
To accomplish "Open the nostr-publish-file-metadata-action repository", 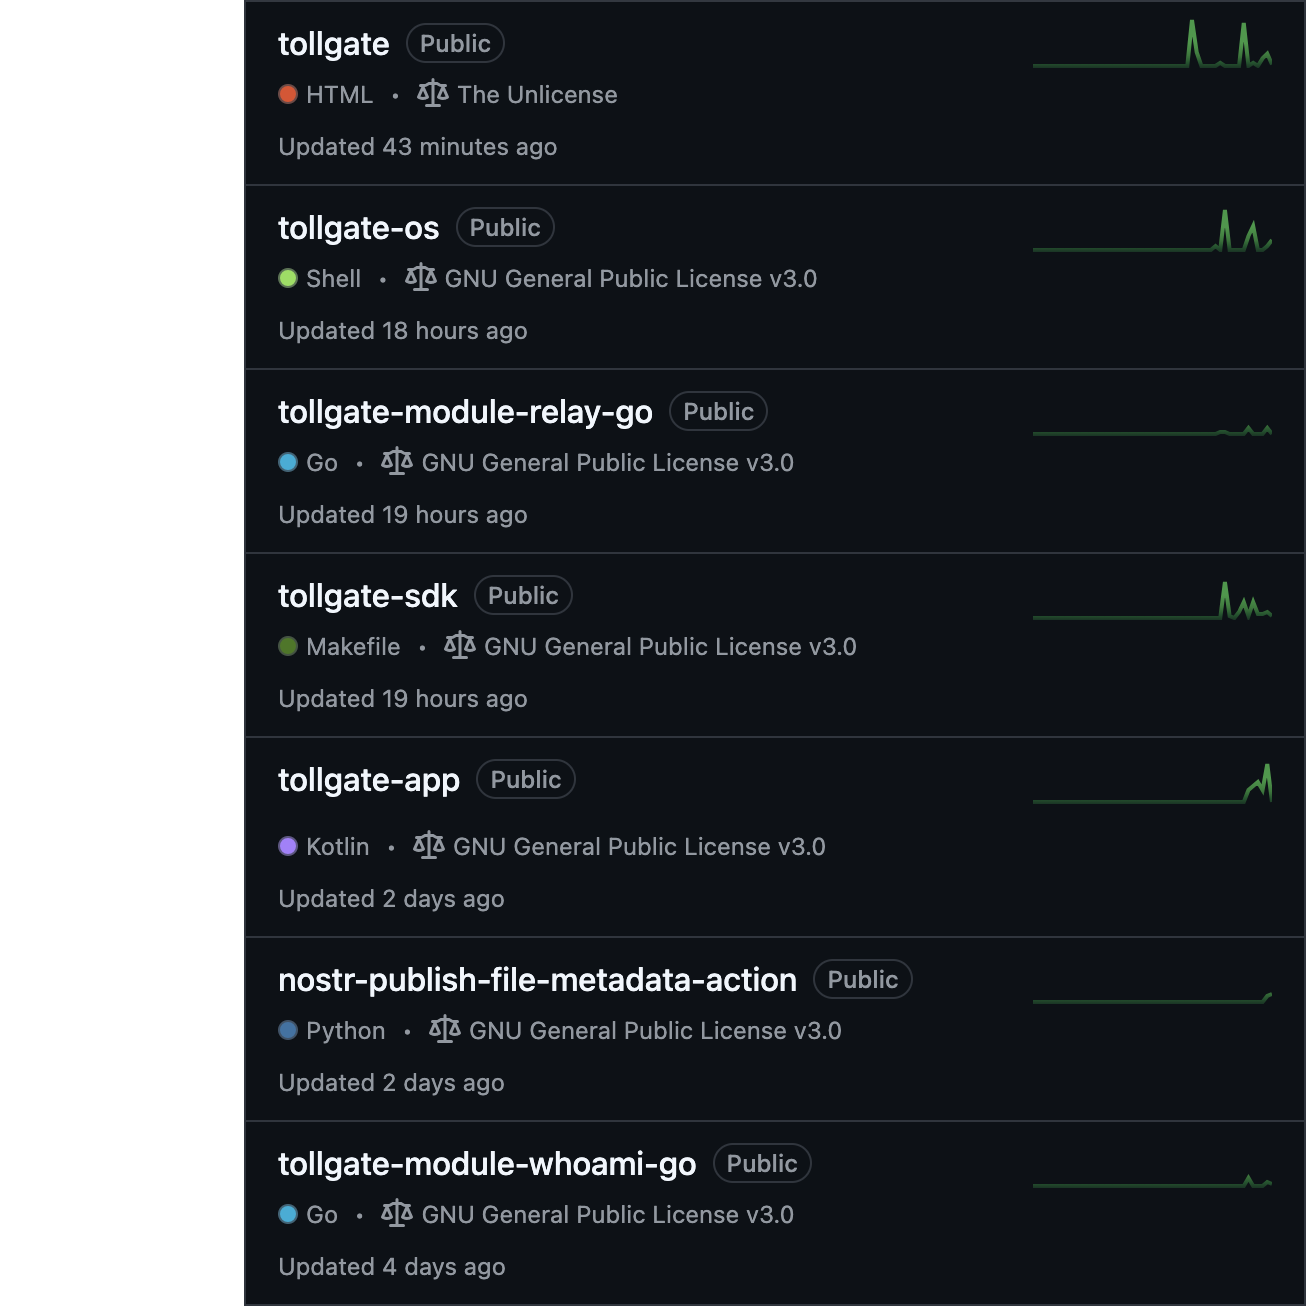I will point(537,980).
